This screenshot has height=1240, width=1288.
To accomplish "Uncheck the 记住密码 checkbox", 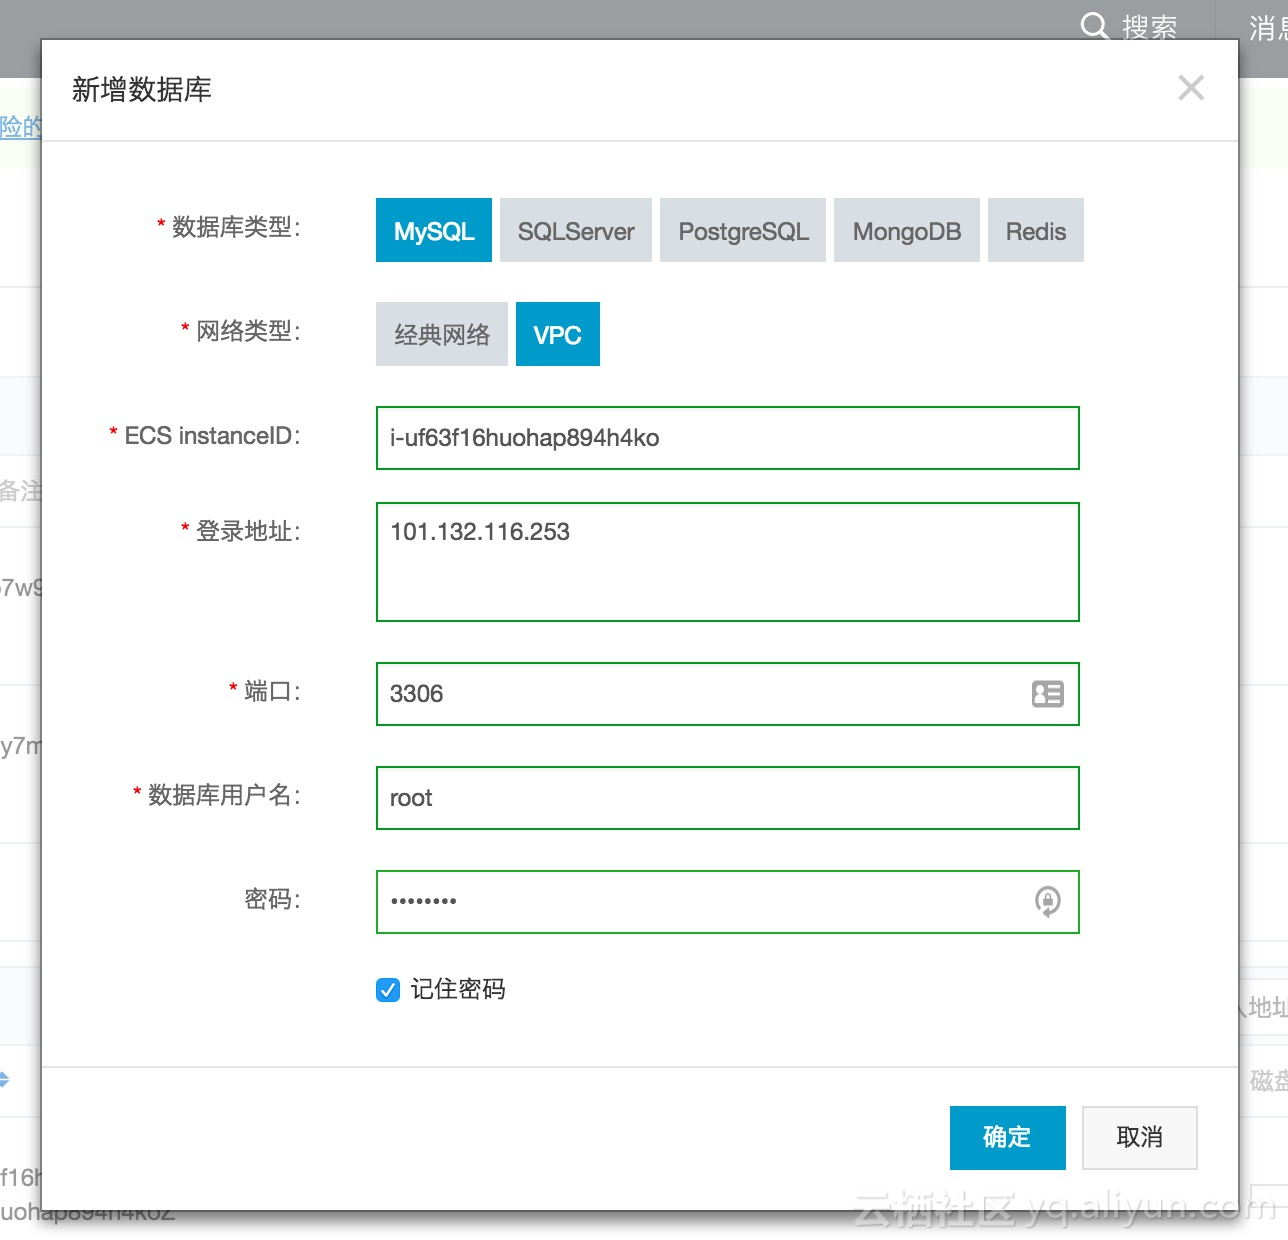I will [x=388, y=990].
